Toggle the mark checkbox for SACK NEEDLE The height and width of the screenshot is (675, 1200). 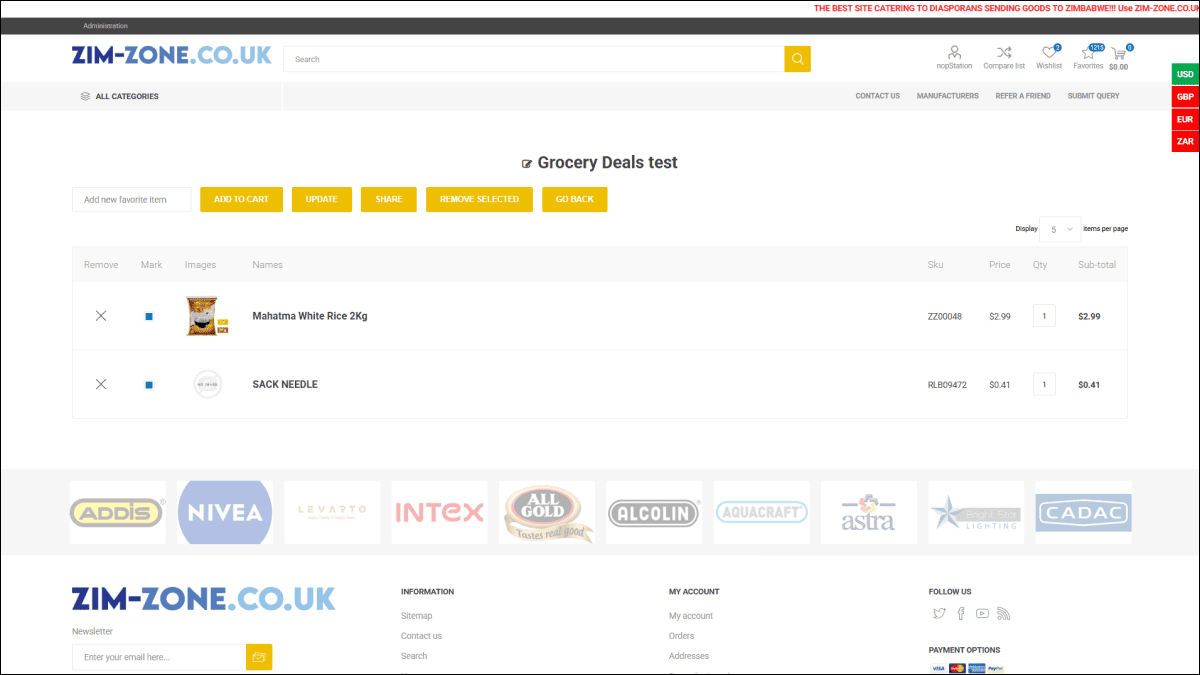[x=149, y=384]
